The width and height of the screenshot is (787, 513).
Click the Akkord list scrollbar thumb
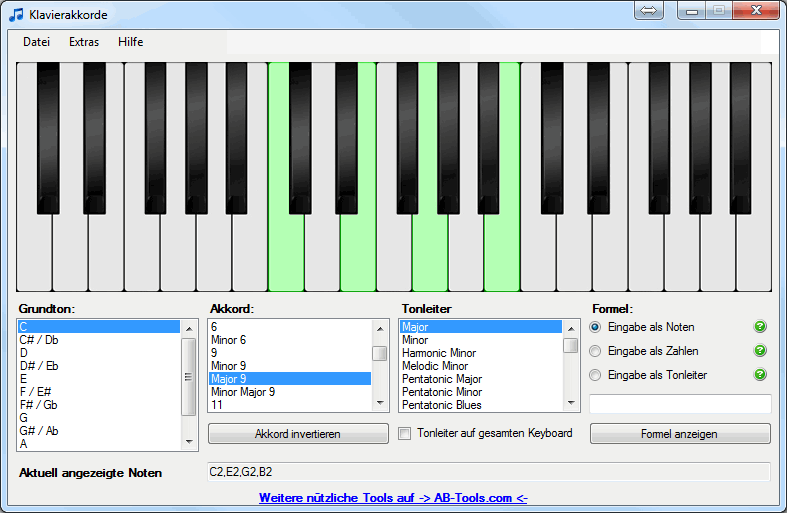point(380,353)
